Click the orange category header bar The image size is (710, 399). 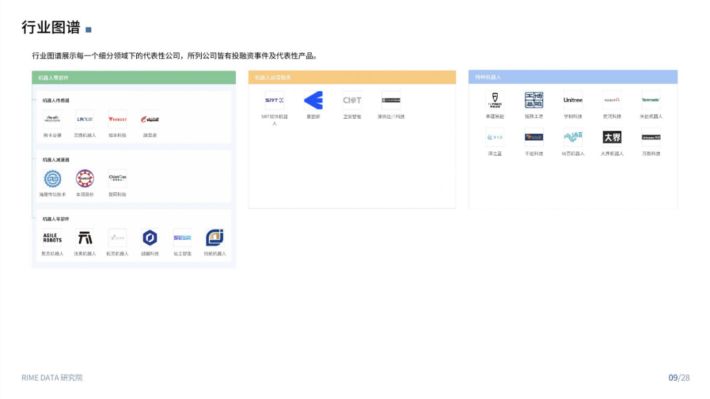point(352,77)
